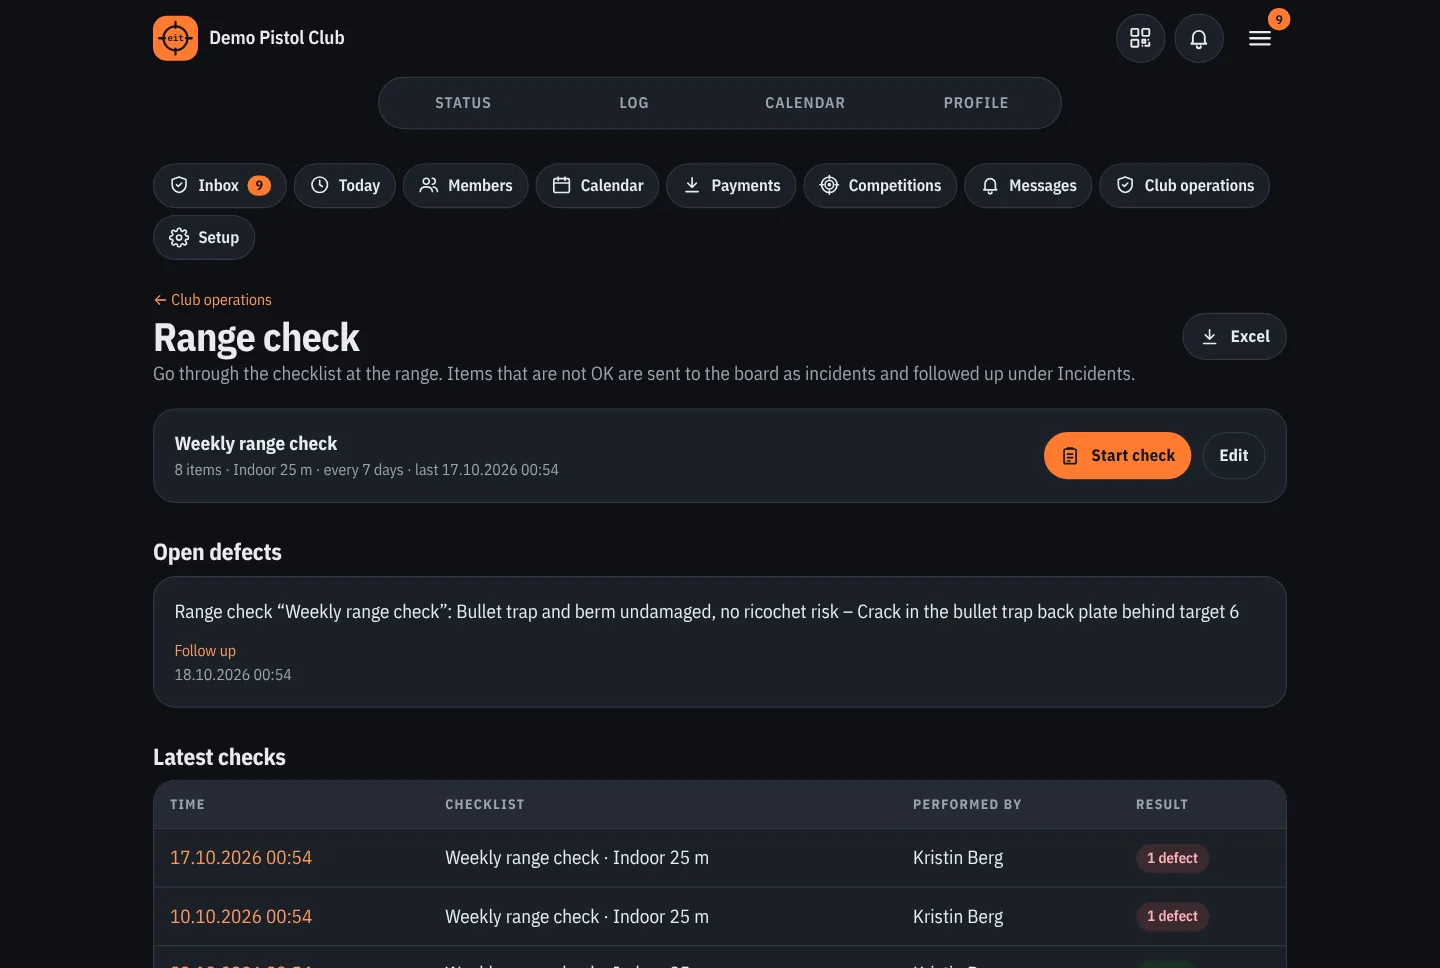Click the CHECKLIST column header
1440x968 pixels.
pos(485,805)
